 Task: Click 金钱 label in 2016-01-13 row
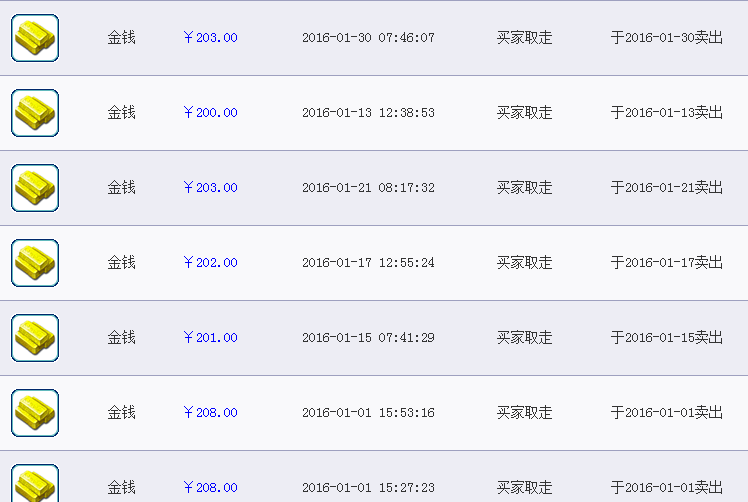pos(122,113)
